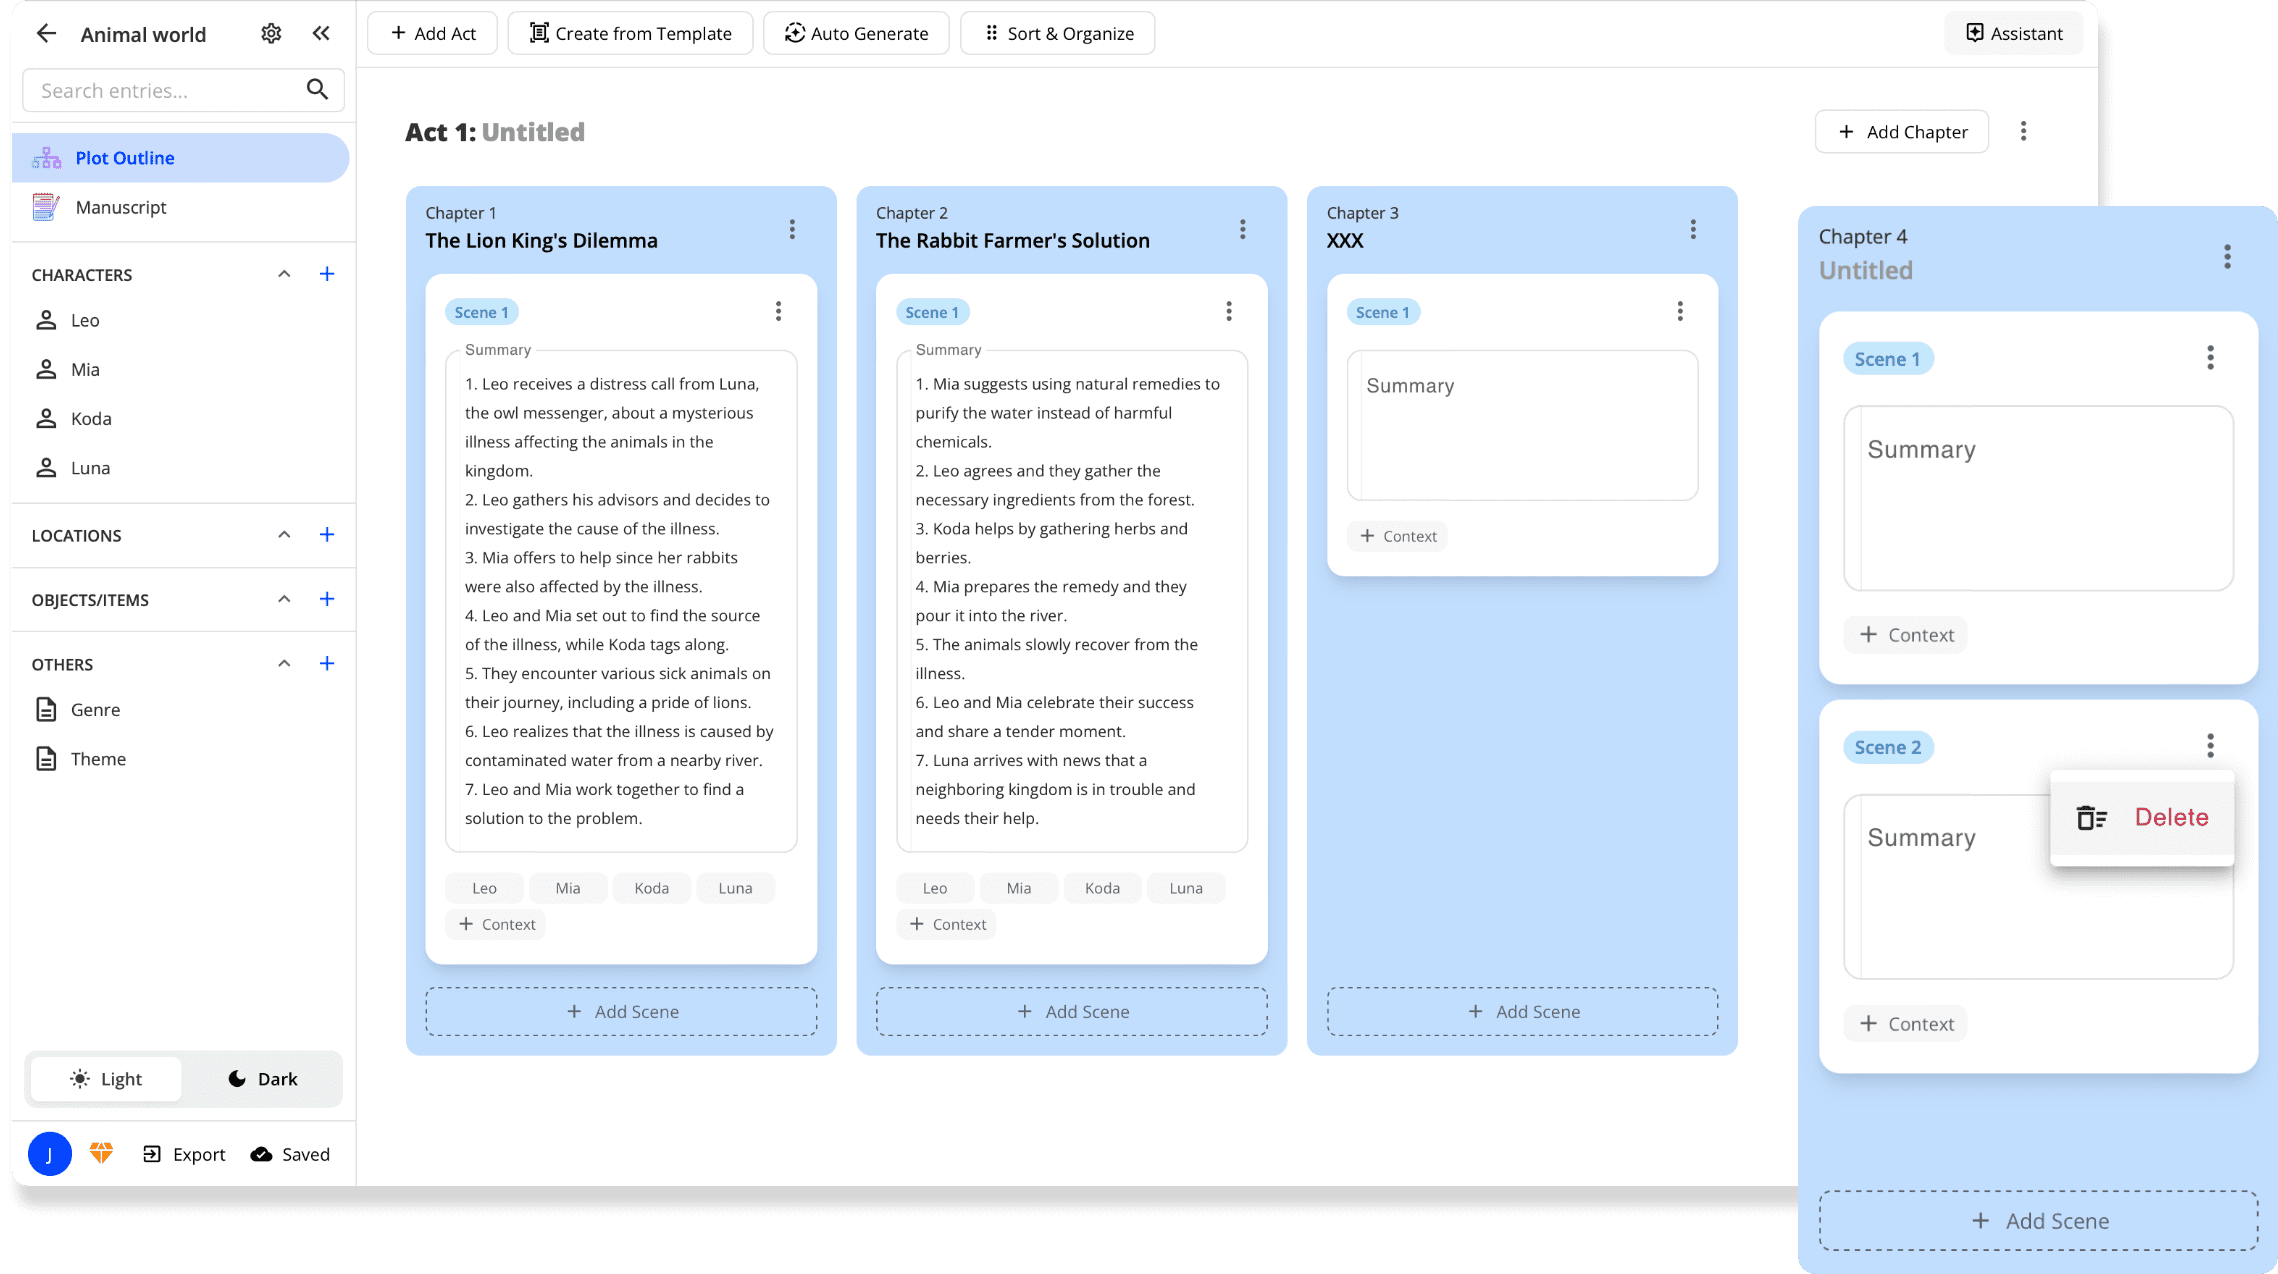Click Add Chapter button top right
2278x1274 pixels.
(x=1901, y=131)
